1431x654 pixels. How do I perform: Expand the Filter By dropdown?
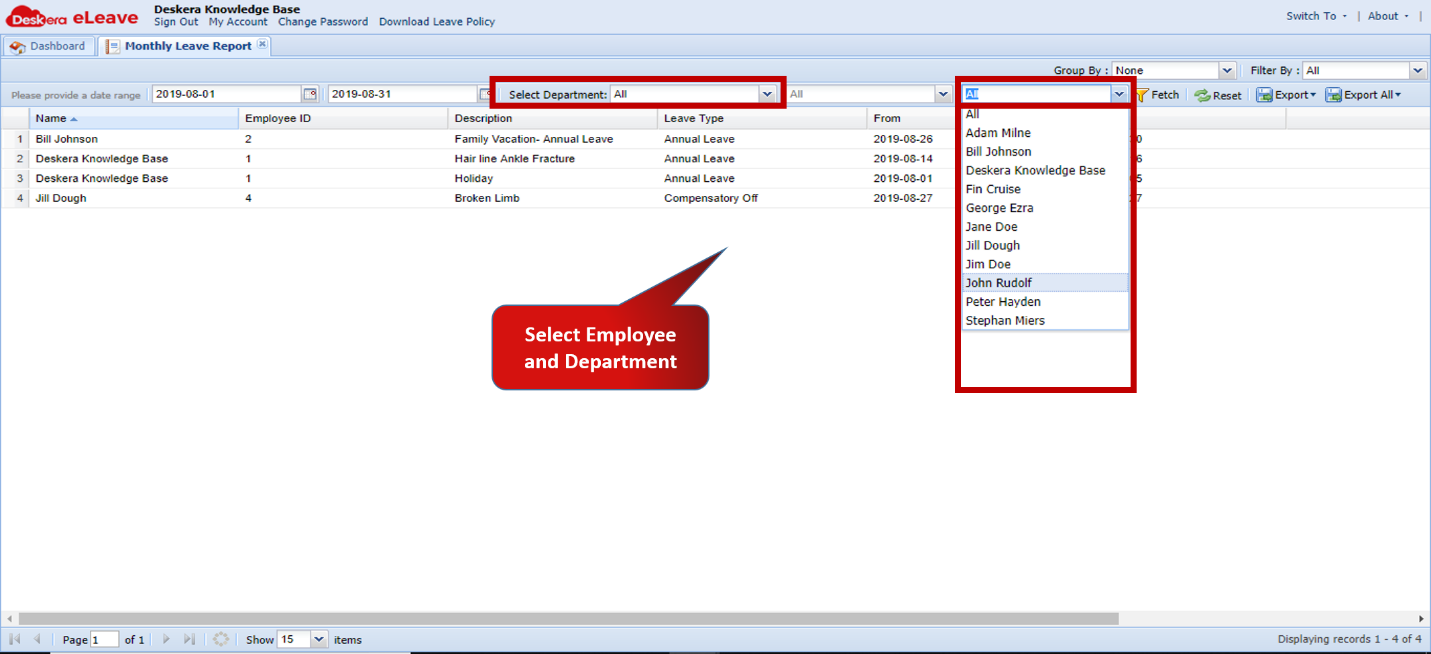click(1417, 70)
